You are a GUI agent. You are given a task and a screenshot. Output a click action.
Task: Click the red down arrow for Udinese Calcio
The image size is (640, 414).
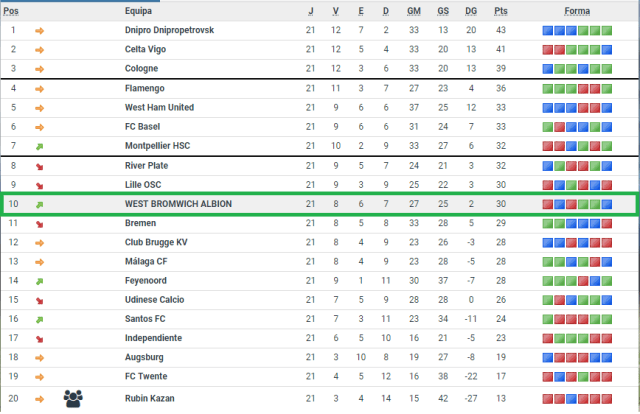(x=40, y=301)
